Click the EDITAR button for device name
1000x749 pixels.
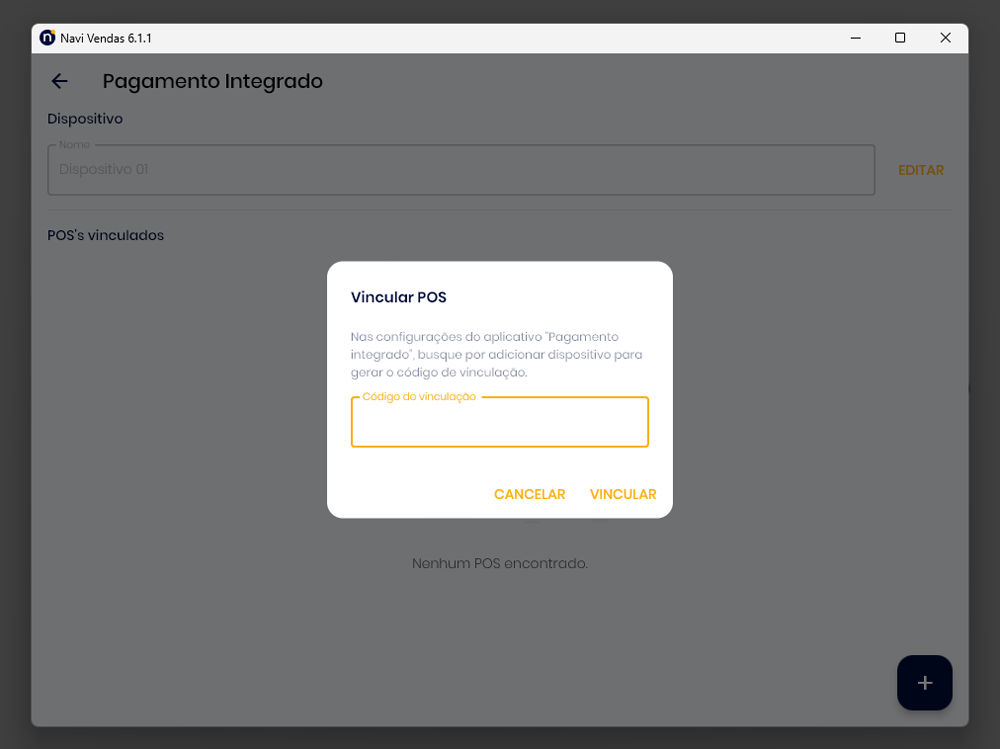coord(920,170)
